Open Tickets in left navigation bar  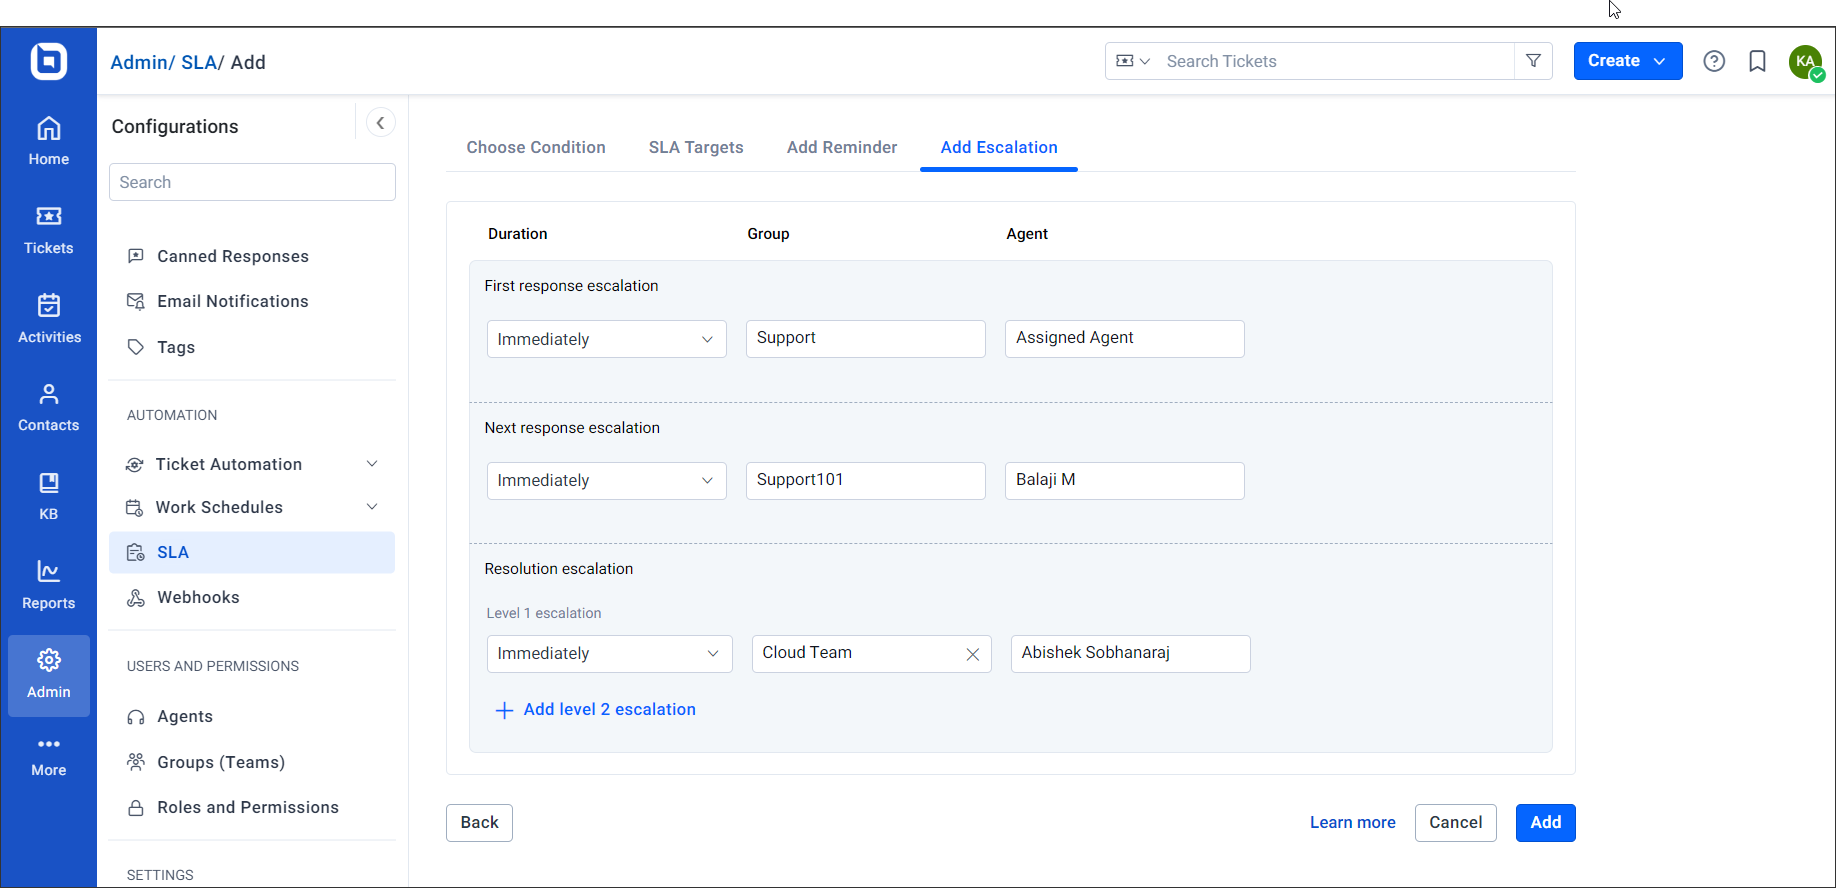pyautogui.click(x=49, y=230)
